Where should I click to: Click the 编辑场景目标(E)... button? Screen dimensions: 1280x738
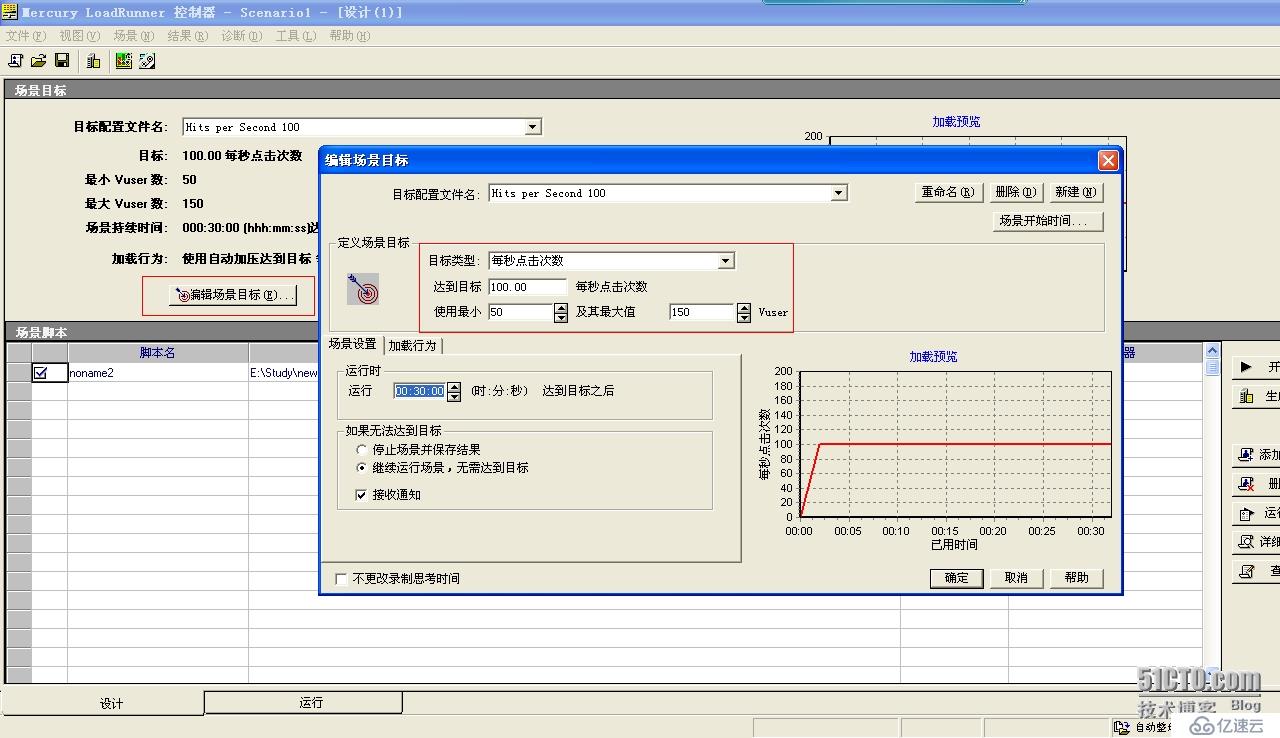(233, 295)
